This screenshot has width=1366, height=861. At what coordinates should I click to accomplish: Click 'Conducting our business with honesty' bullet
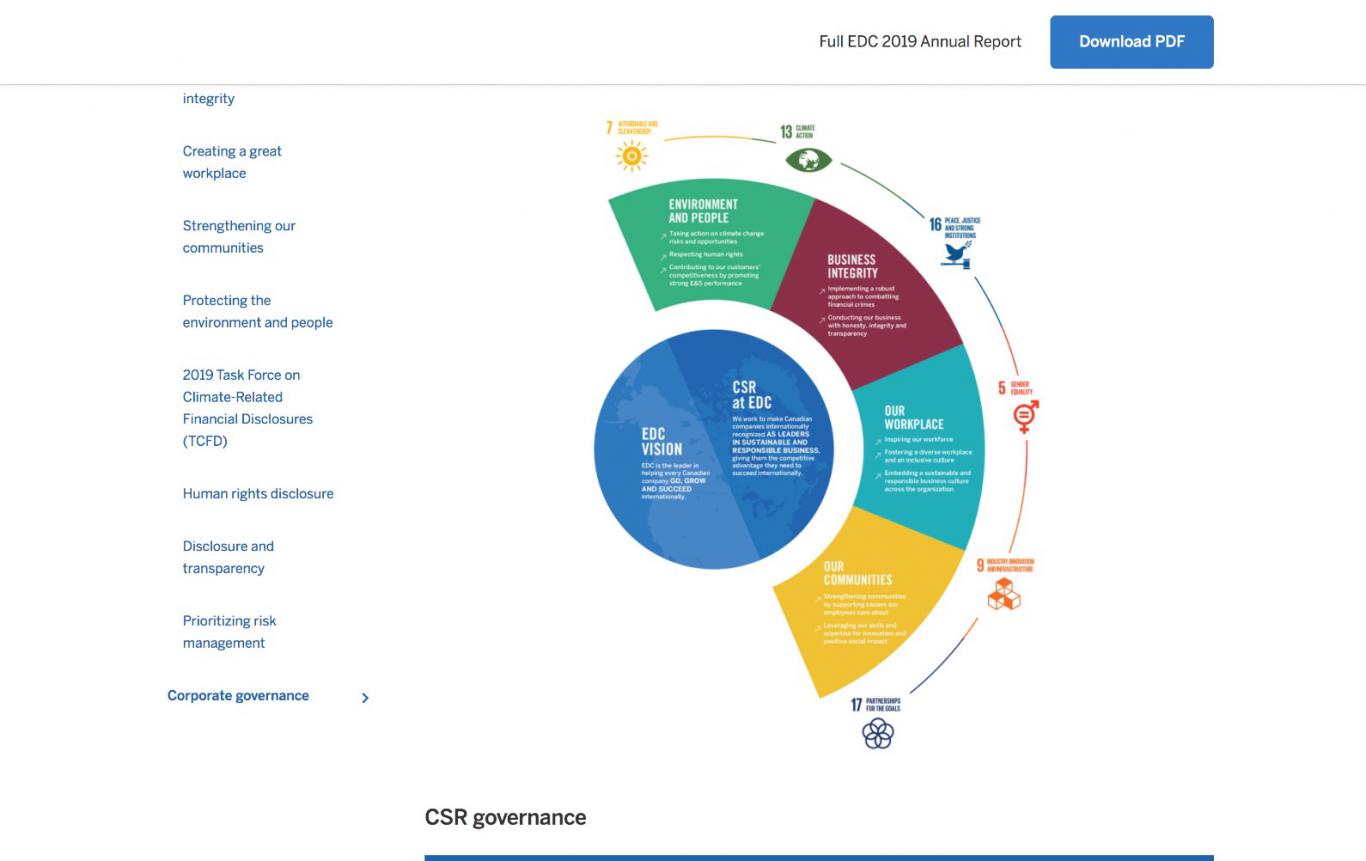click(x=867, y=325)
